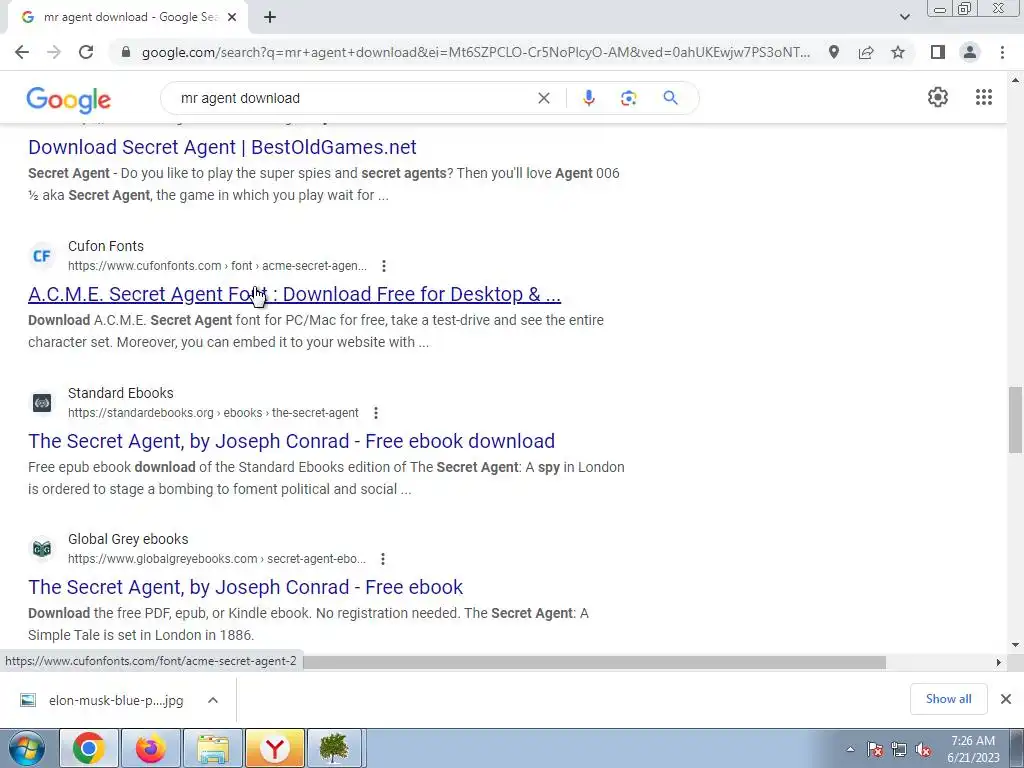Image resolution: width=1024 pixels, height=768 pixels.
Task: Bookmark this page with the star icon
Action: [x=899, y=52]
